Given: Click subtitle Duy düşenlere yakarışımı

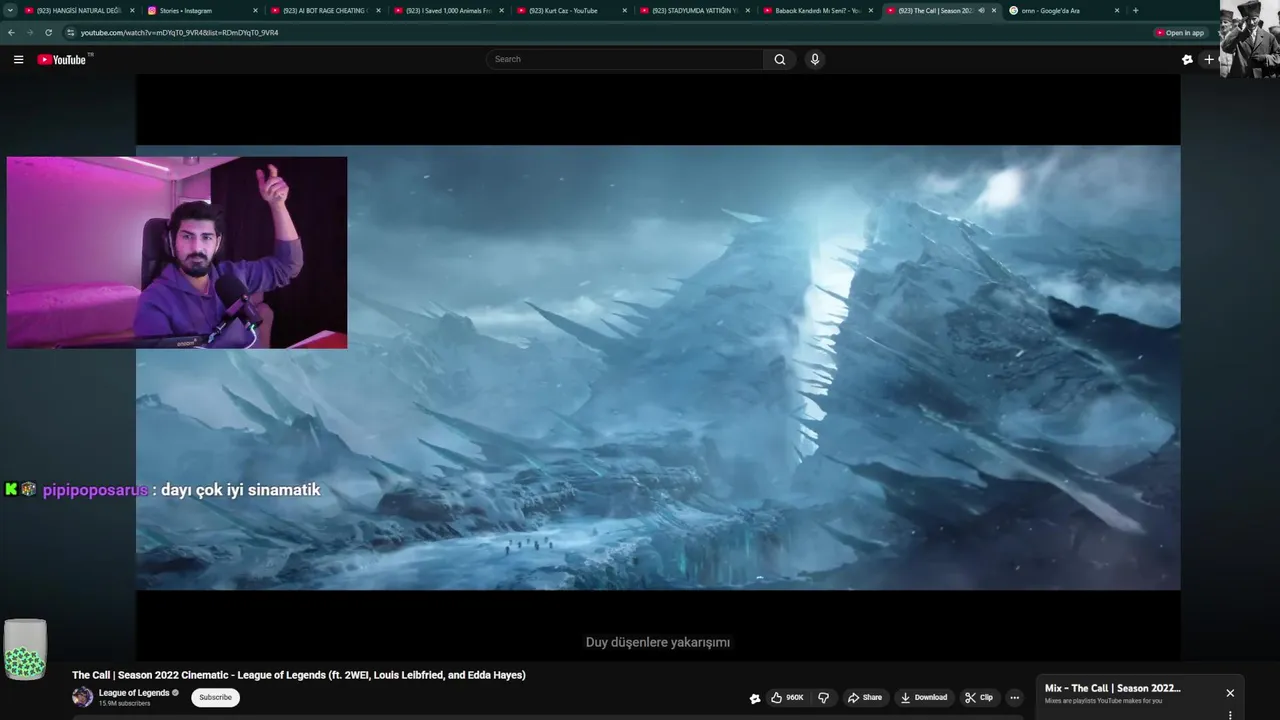Looking at the screenshot, I should pos(658,642).
